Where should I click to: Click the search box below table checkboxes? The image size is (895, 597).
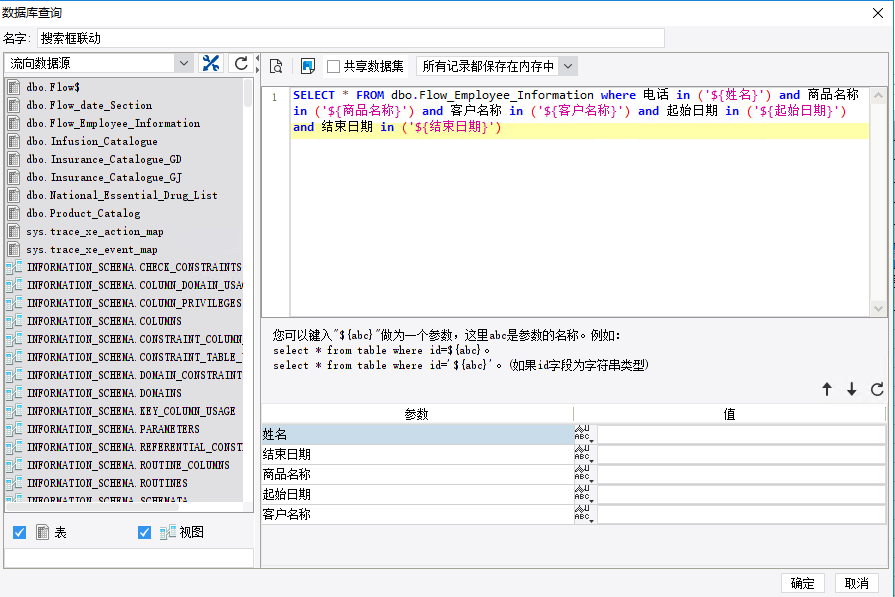point(128,558)
